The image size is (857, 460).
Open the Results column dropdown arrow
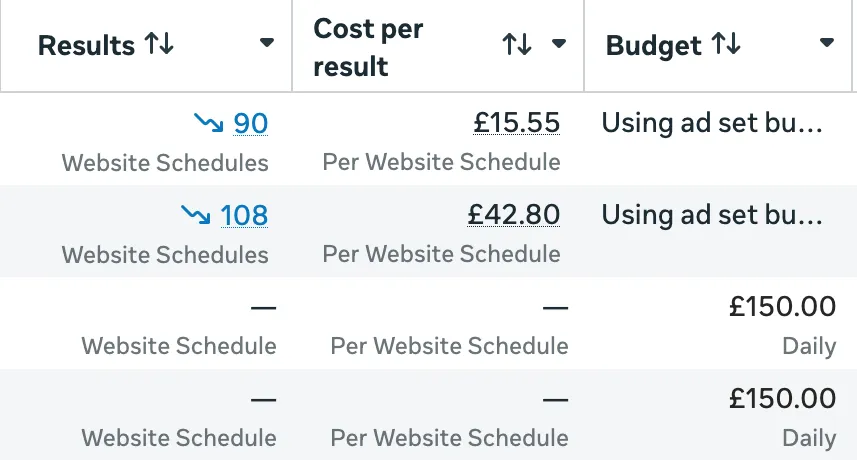pos(266,43)
